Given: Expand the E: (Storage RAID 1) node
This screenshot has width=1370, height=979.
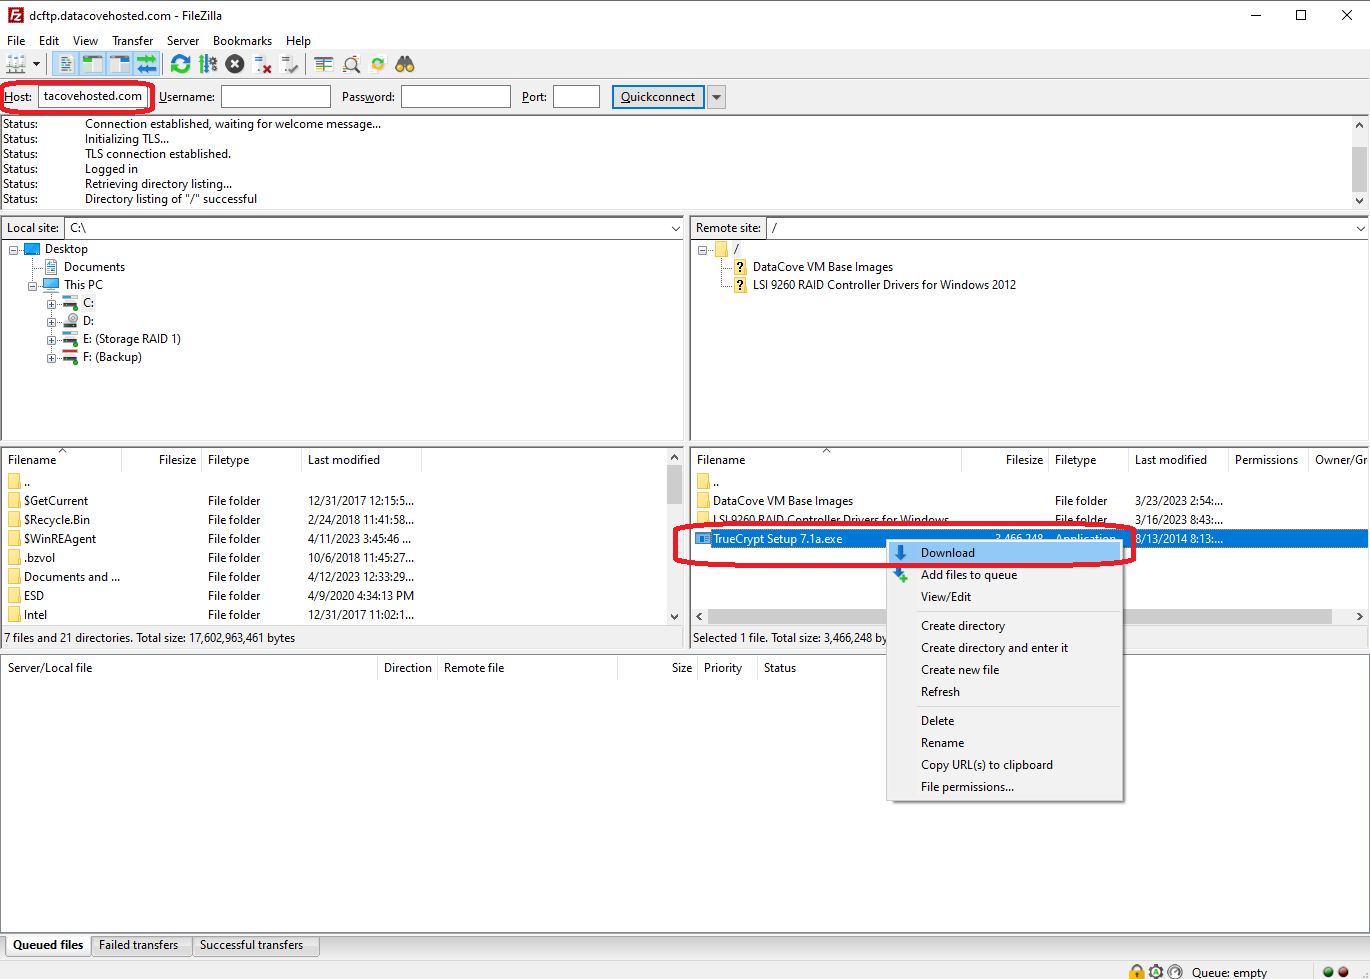Looking at the screenshot, I should point(52,340).
